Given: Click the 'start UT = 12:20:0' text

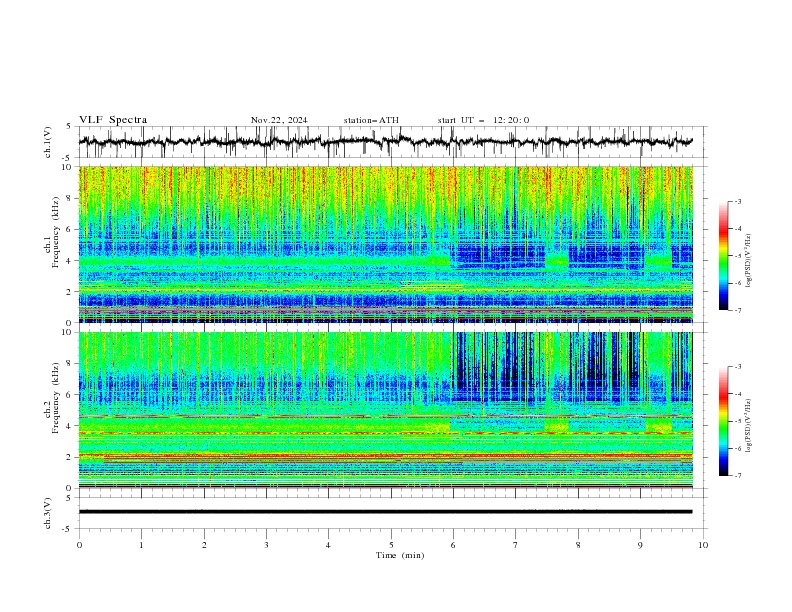Looking at the screenshot, I should click(x=483, y=120).
